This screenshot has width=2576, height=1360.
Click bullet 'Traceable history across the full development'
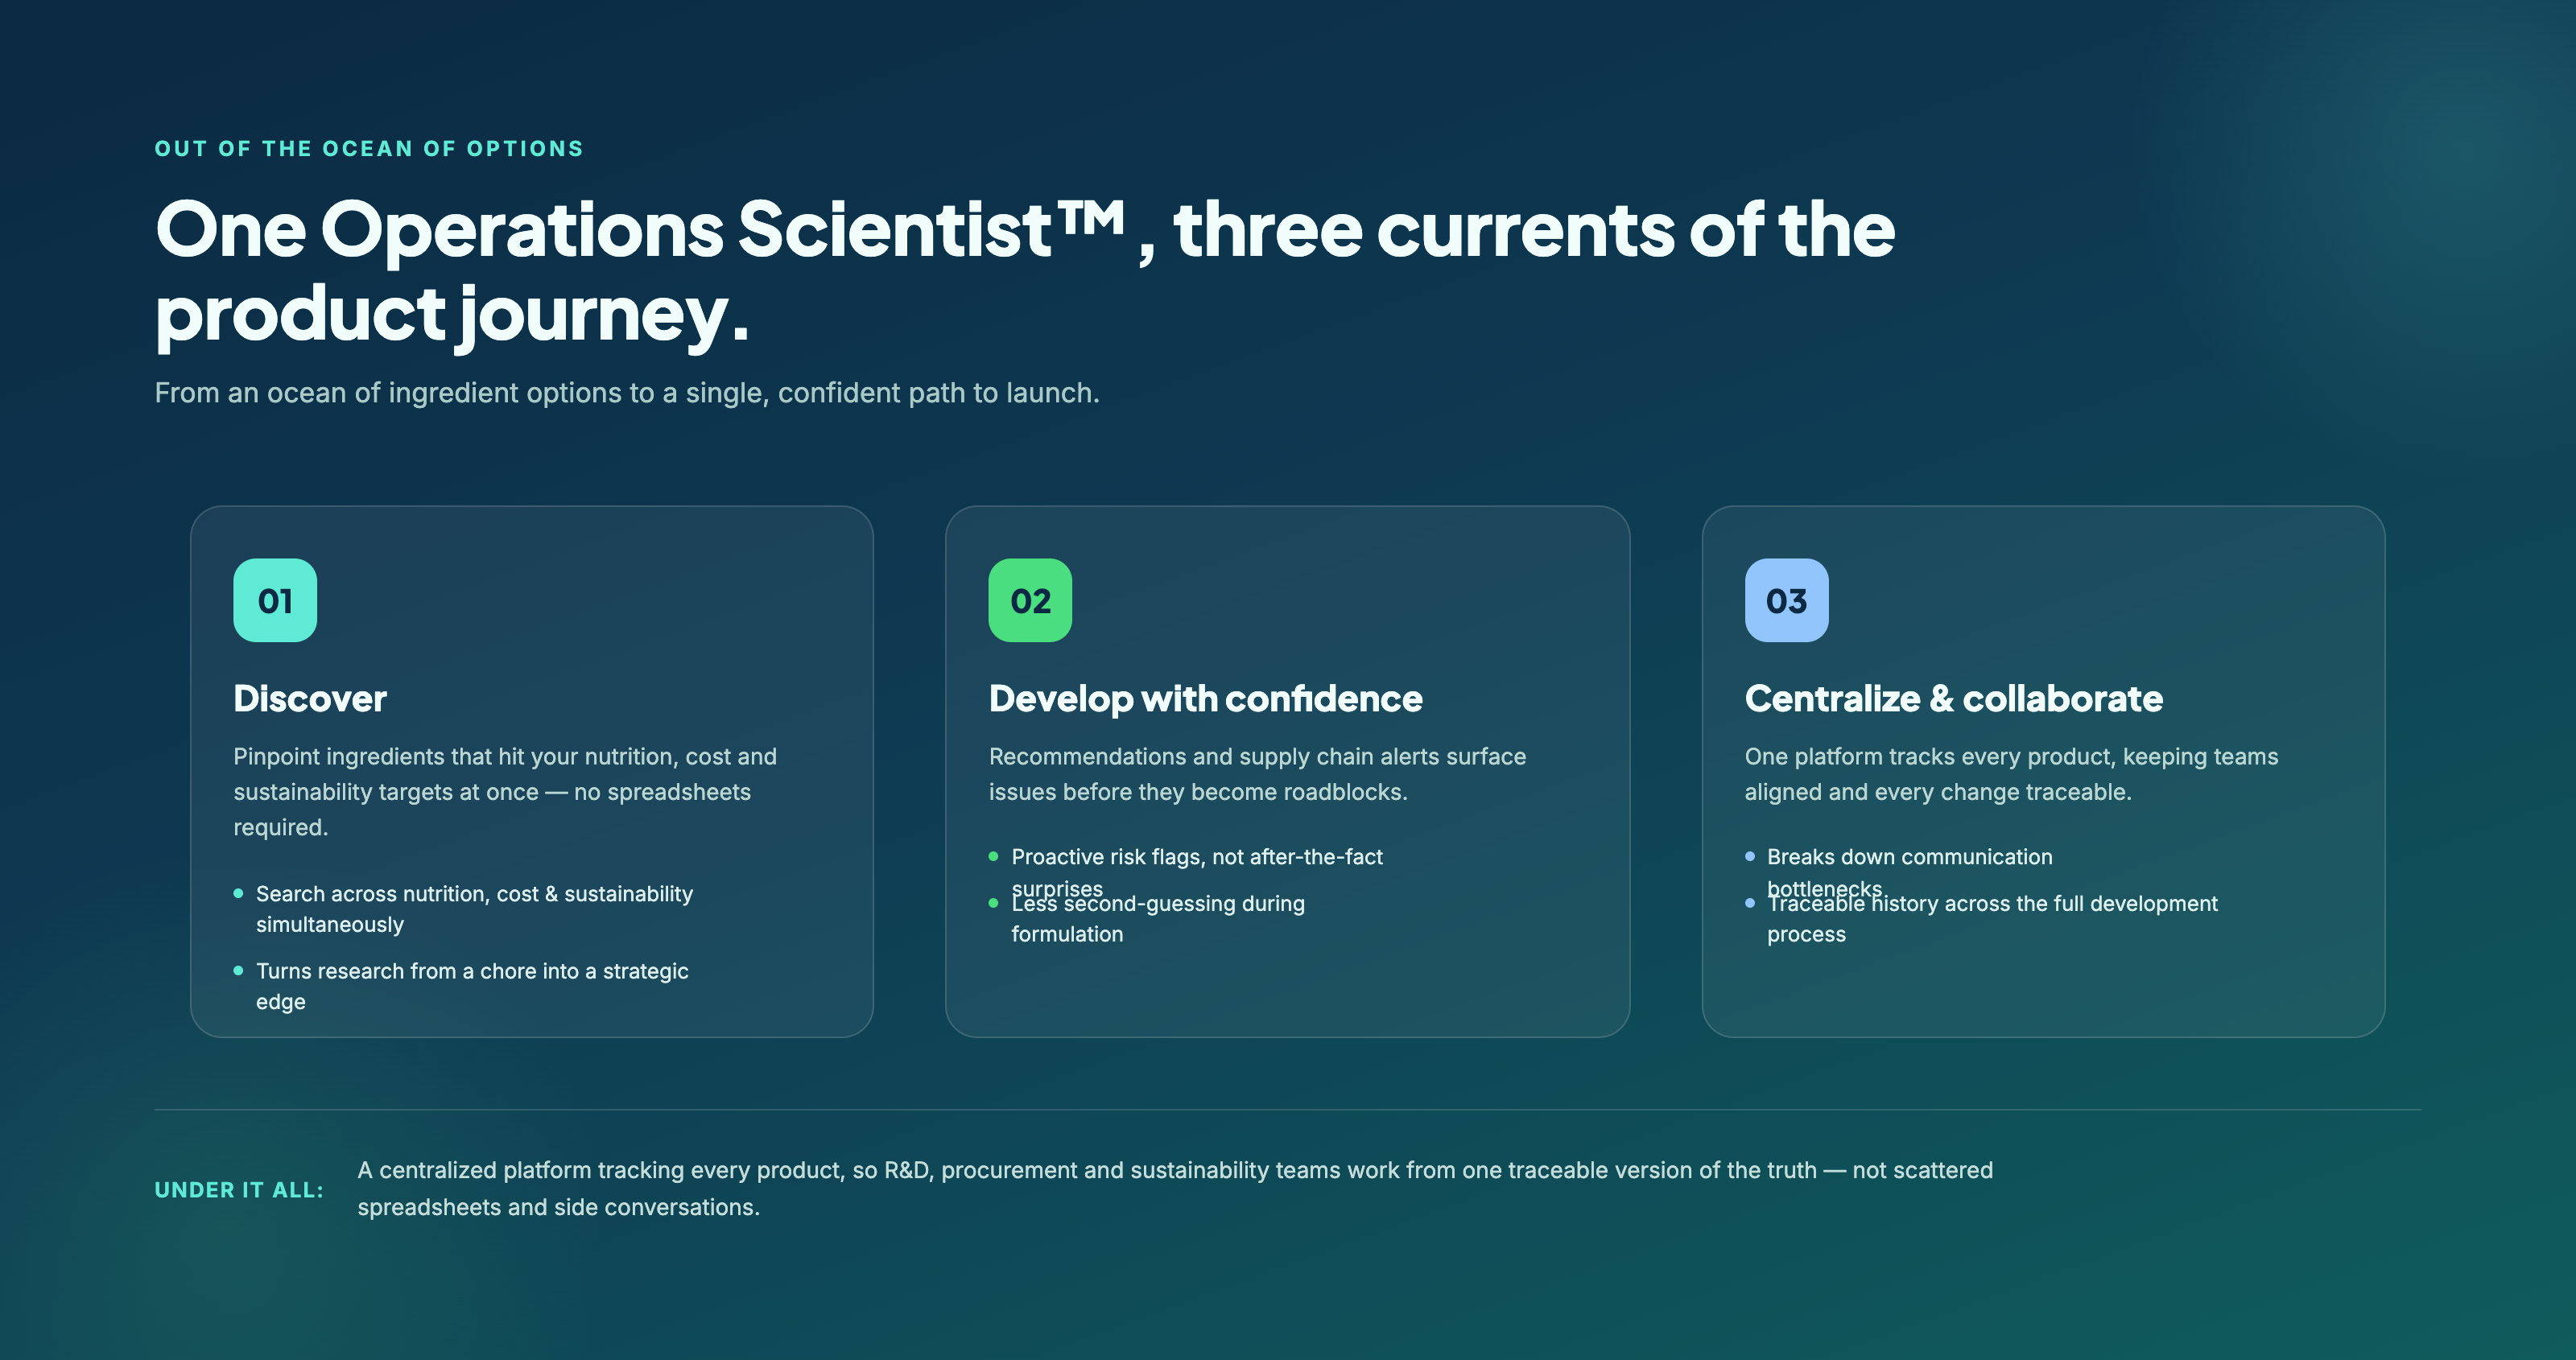[x=1992, y=918]
